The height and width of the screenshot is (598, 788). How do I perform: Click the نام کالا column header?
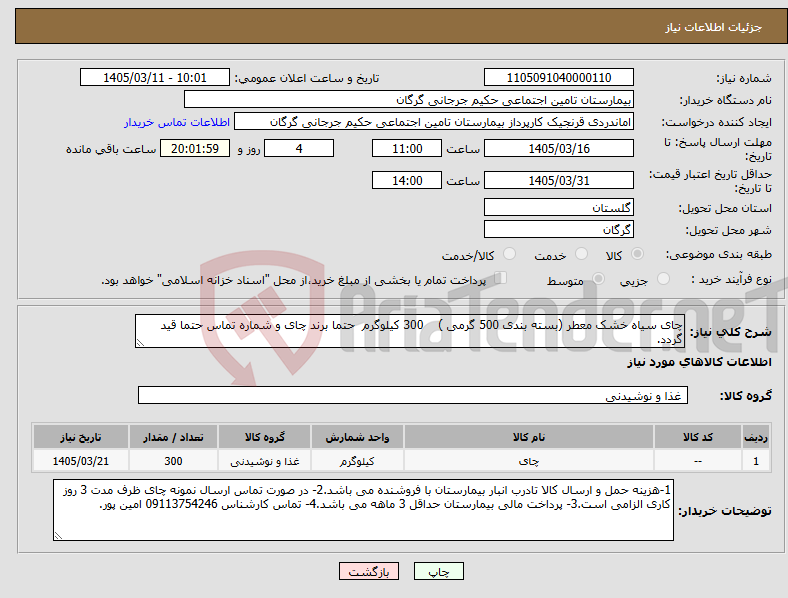(x=529, y=437)
